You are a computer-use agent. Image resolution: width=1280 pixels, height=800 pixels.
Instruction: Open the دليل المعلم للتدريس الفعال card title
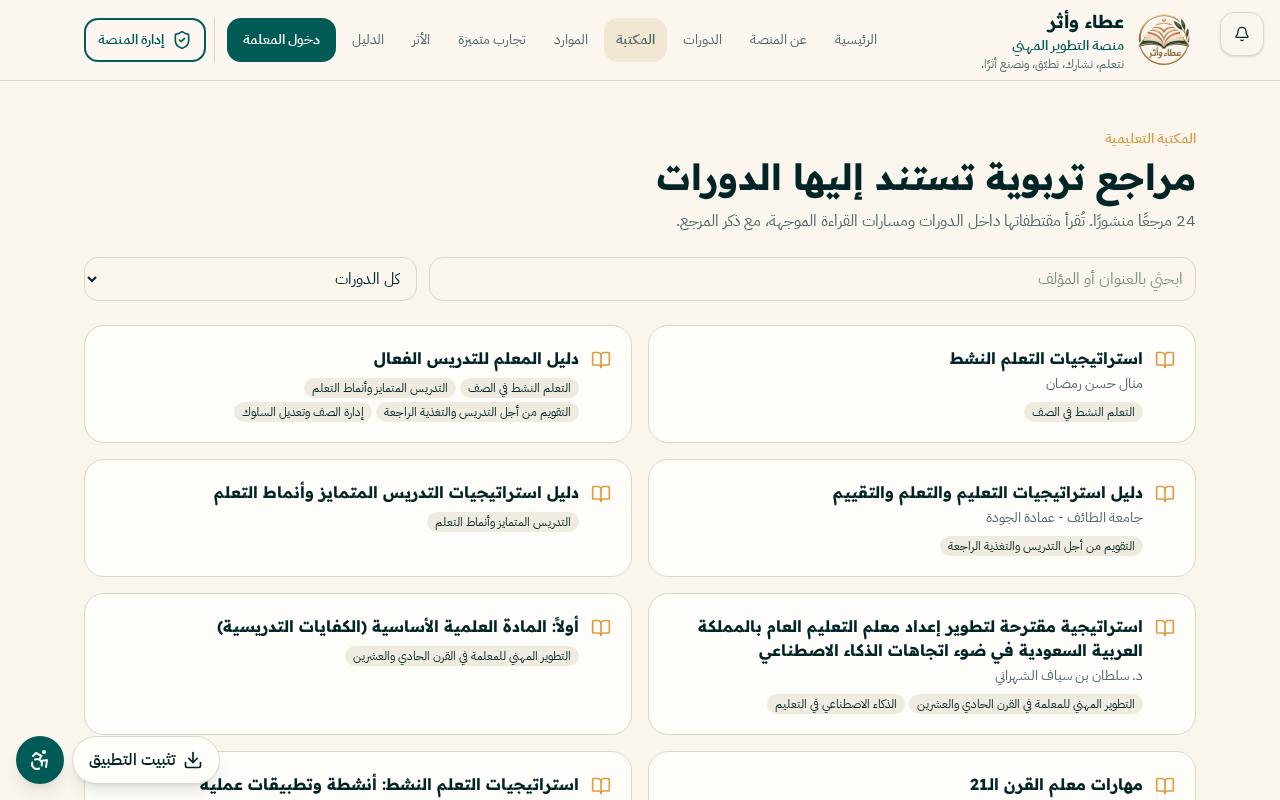476,359
